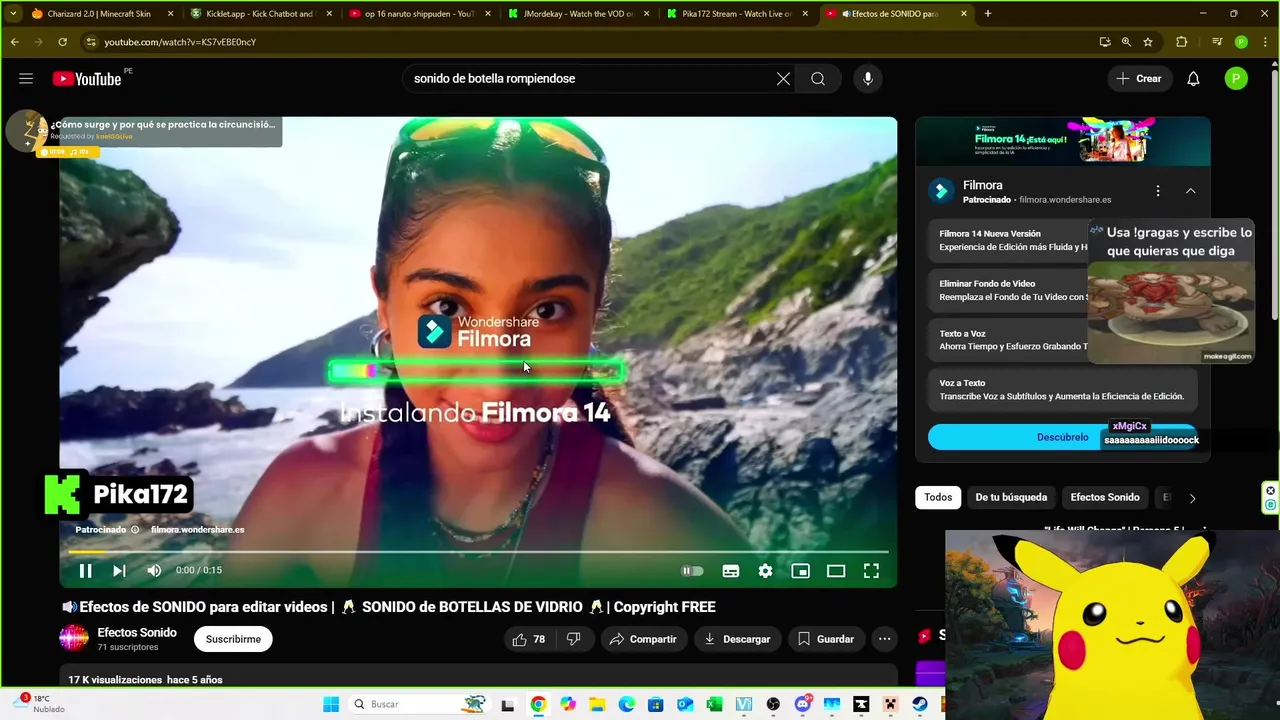
Task: Click the filmora.wondershare.es link in the player
Action: click(197, 530)
